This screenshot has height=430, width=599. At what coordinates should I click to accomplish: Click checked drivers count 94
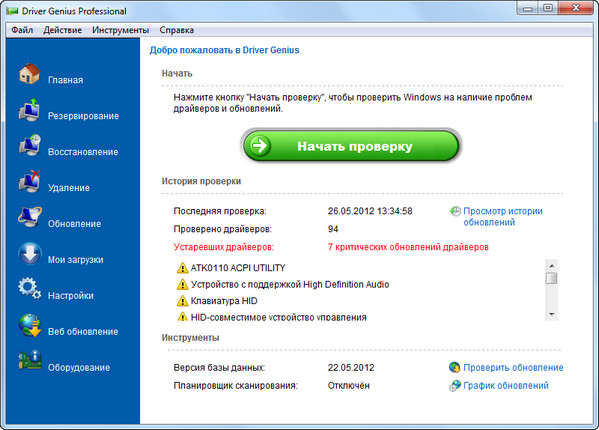coord(333,229)
